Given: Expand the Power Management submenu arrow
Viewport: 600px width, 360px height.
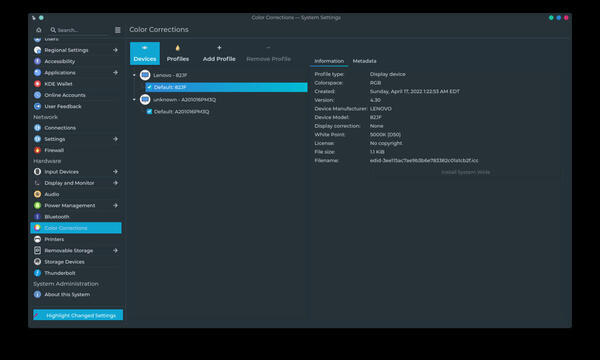Looking at the screenshot, I should coord(115,205).
